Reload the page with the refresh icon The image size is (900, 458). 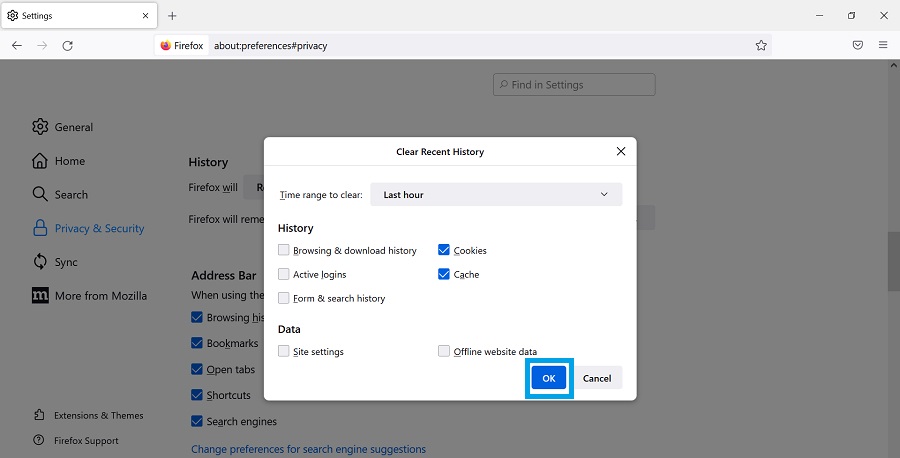coord(67,45)
